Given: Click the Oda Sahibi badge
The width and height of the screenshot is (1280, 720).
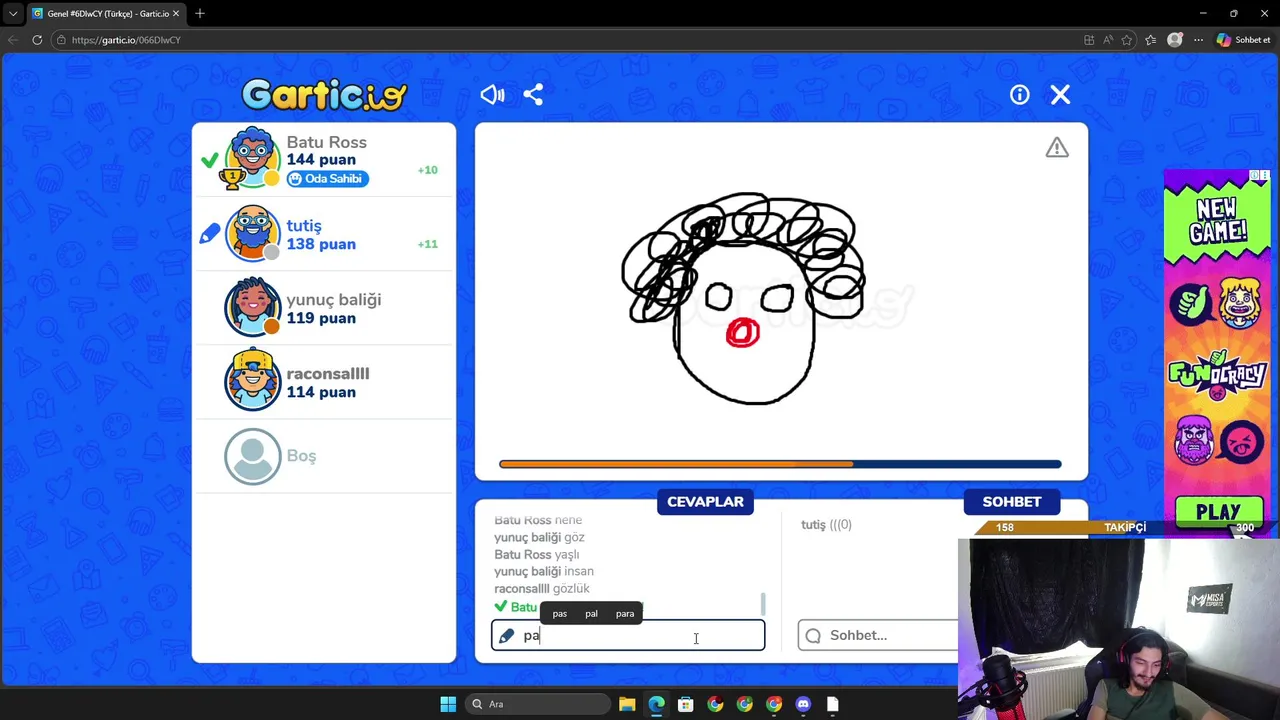Looking at the screenshot, I should pyautogui.click(x=328, y=179).
